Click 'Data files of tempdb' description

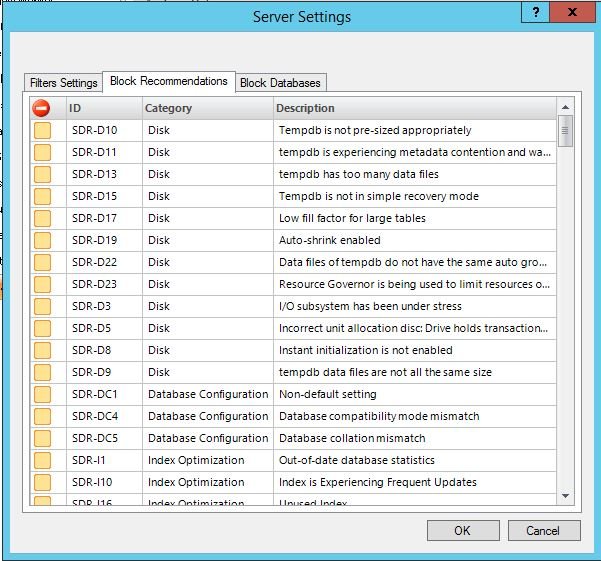[413, 262]
